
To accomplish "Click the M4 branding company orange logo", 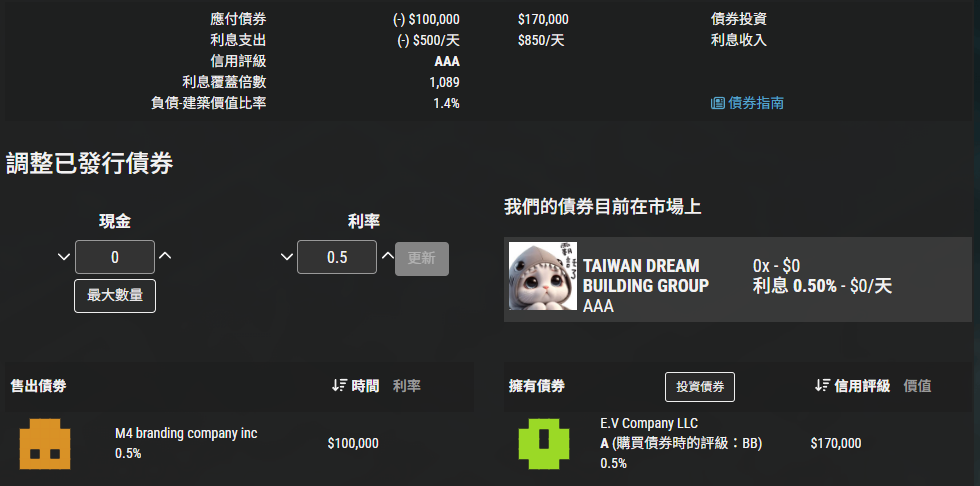I will (45, 444).
